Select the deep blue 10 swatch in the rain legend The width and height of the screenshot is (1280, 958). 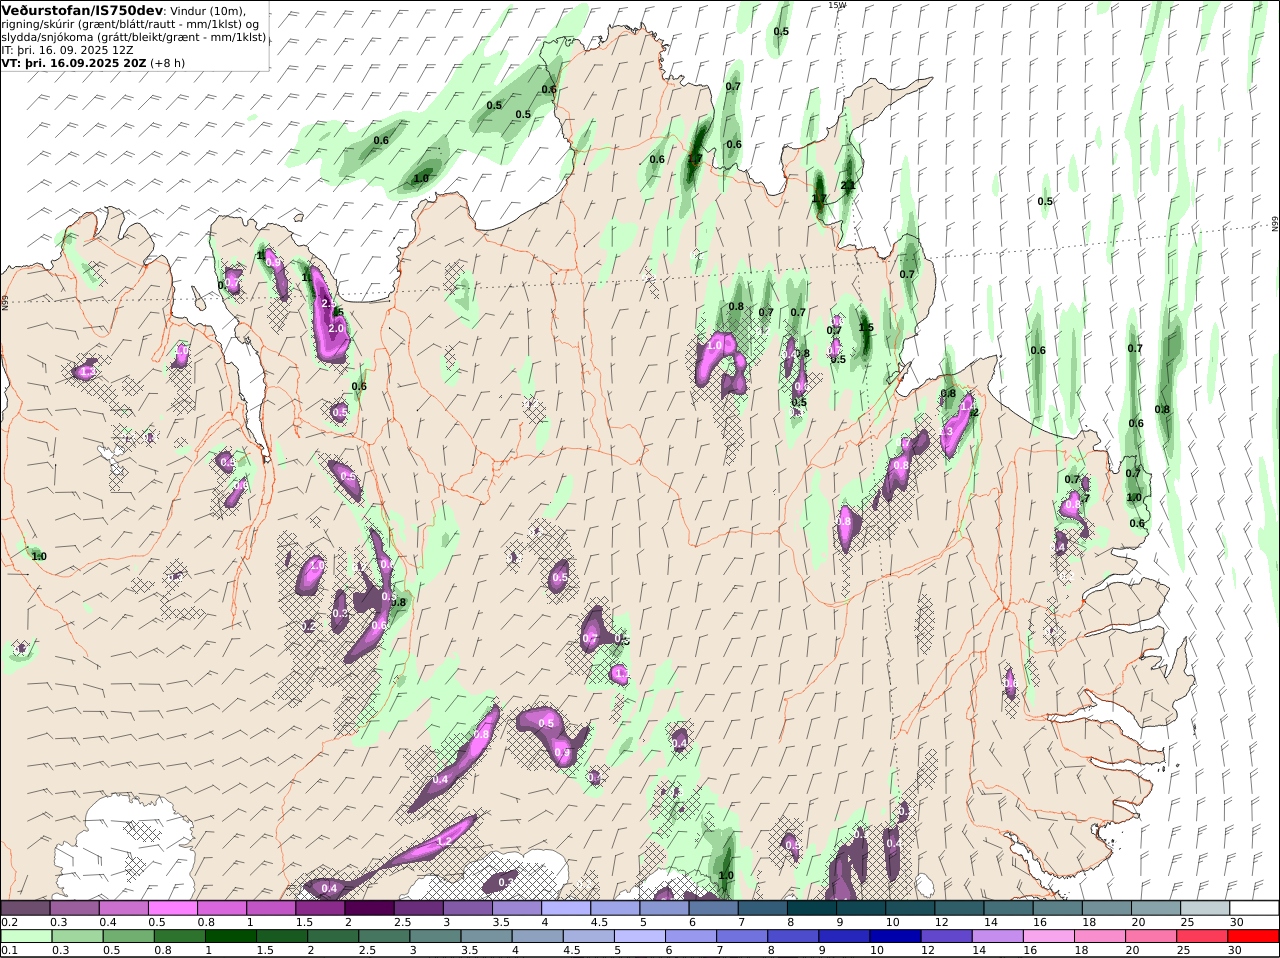894,936
